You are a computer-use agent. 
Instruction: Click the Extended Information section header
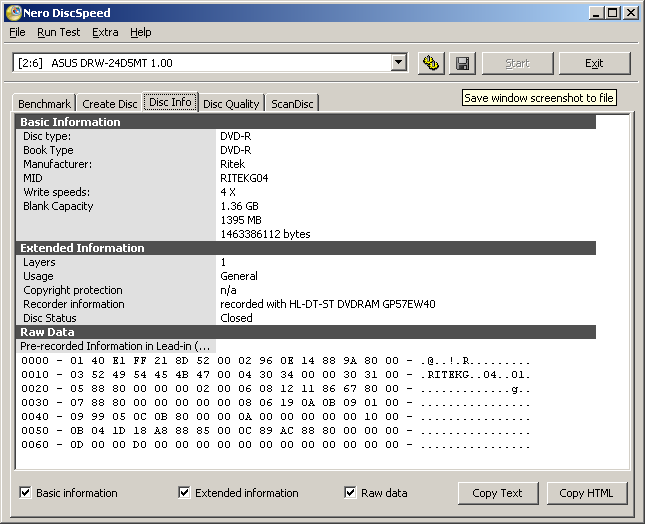coord(306,248)
